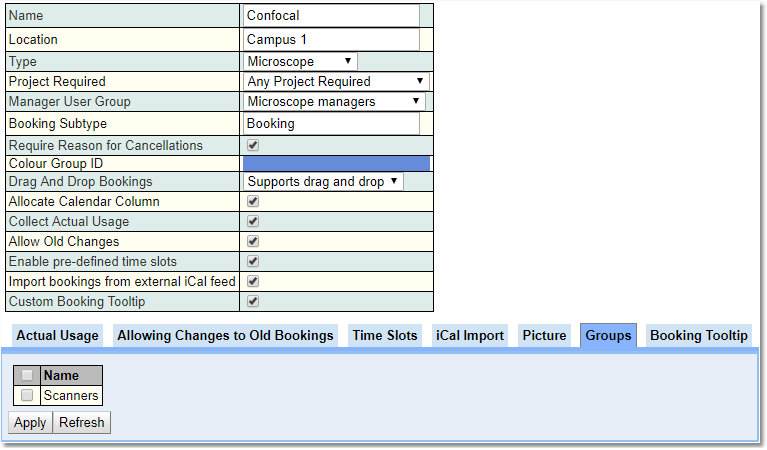Toggle Custom Booking Tooltip checkbox
767x450 pixels.
[x=253, y=301]
